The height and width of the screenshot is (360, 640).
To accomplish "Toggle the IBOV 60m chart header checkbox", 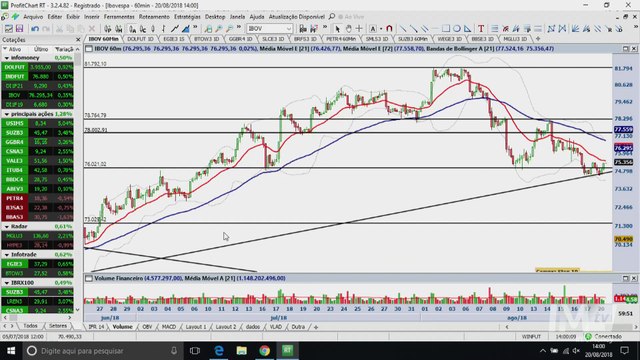I will (x=89, y=49).
